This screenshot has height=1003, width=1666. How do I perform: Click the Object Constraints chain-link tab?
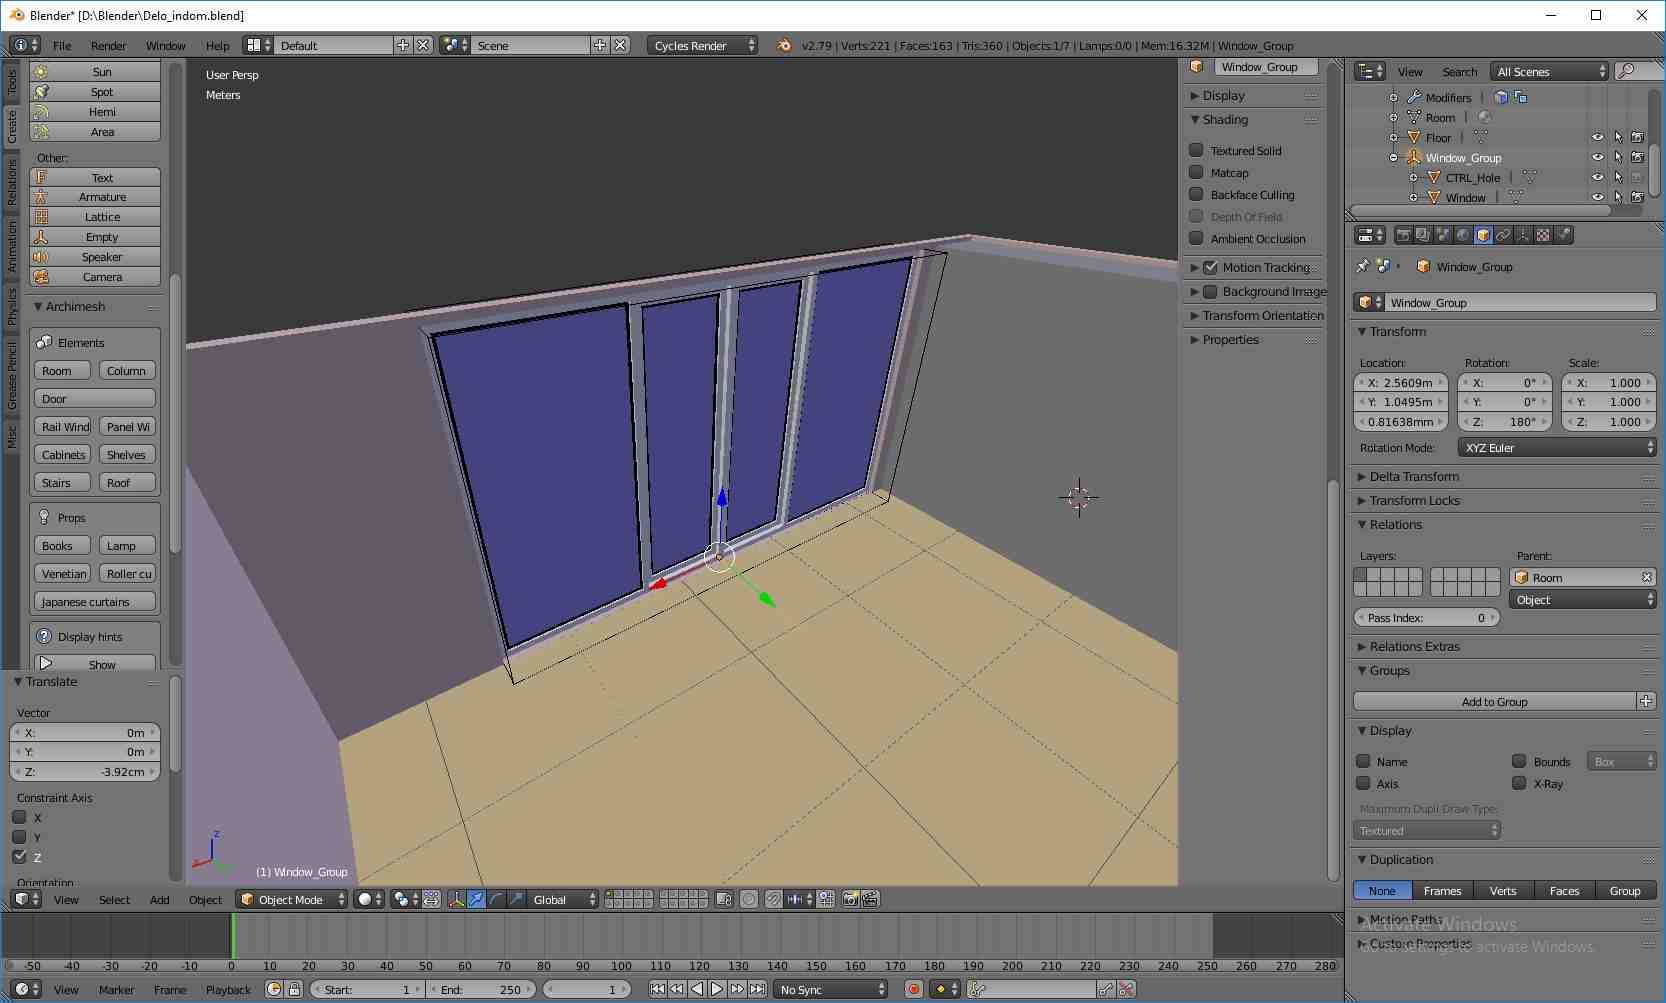tap(1503, 235)
